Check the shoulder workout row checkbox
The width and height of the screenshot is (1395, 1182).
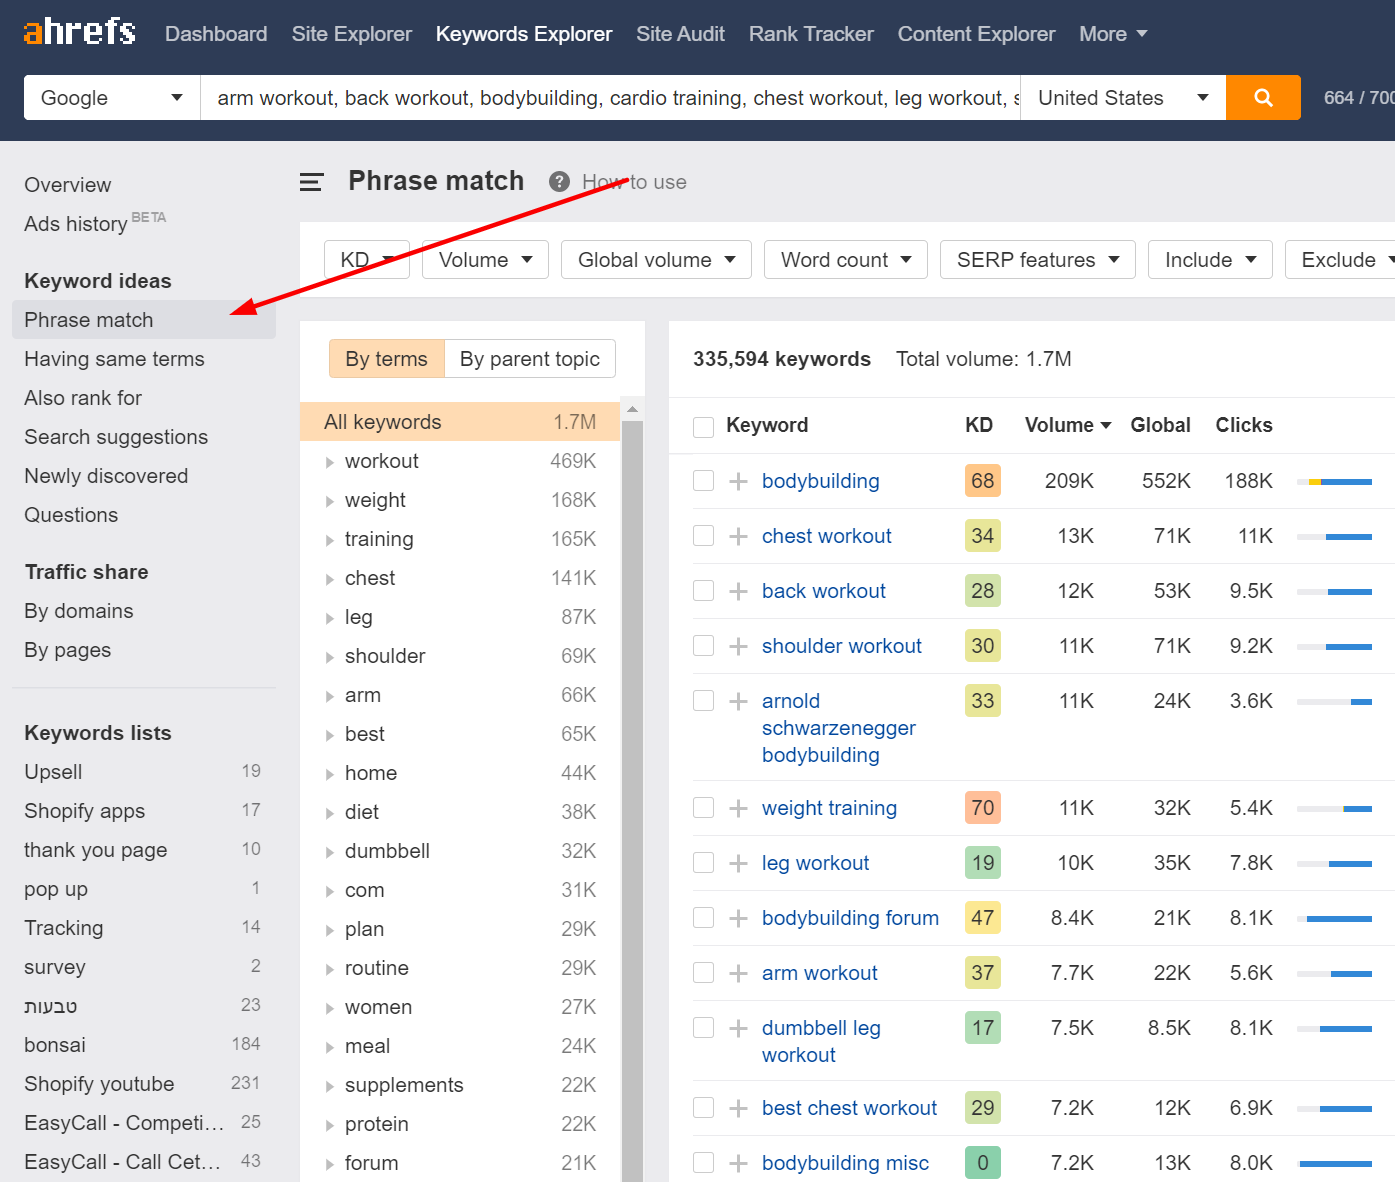[704, 646]
